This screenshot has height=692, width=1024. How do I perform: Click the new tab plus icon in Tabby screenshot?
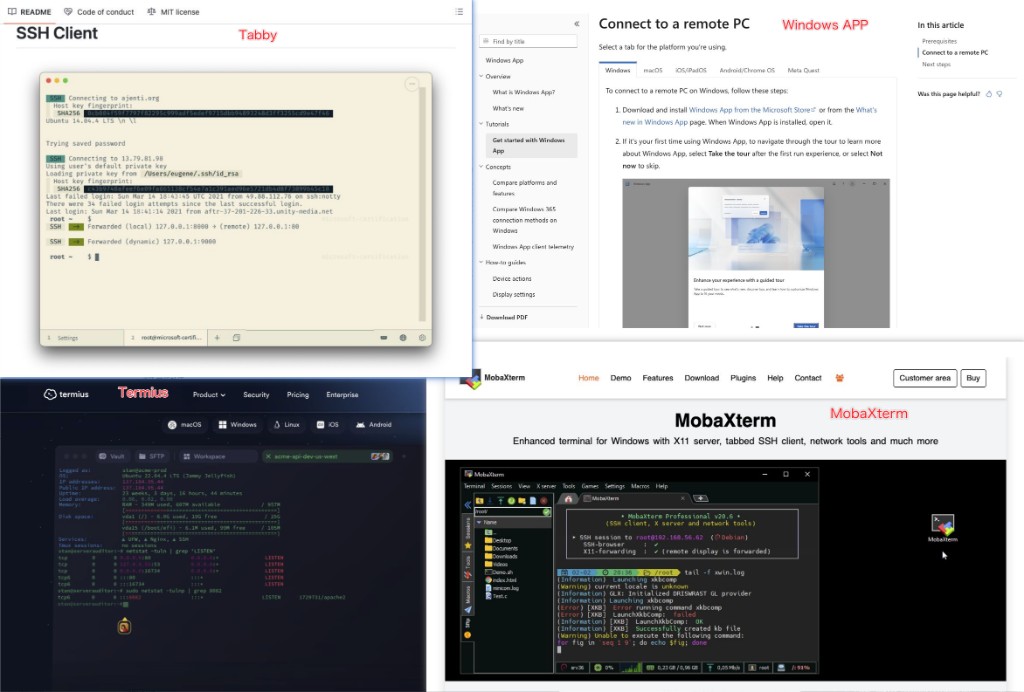(x=217, y=338)
